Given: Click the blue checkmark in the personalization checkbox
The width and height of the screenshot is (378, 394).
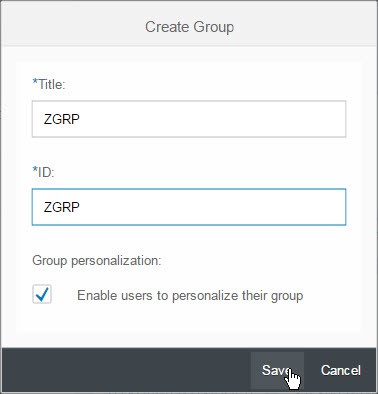Looking at the screenshot, I should [x=42, y=294].
